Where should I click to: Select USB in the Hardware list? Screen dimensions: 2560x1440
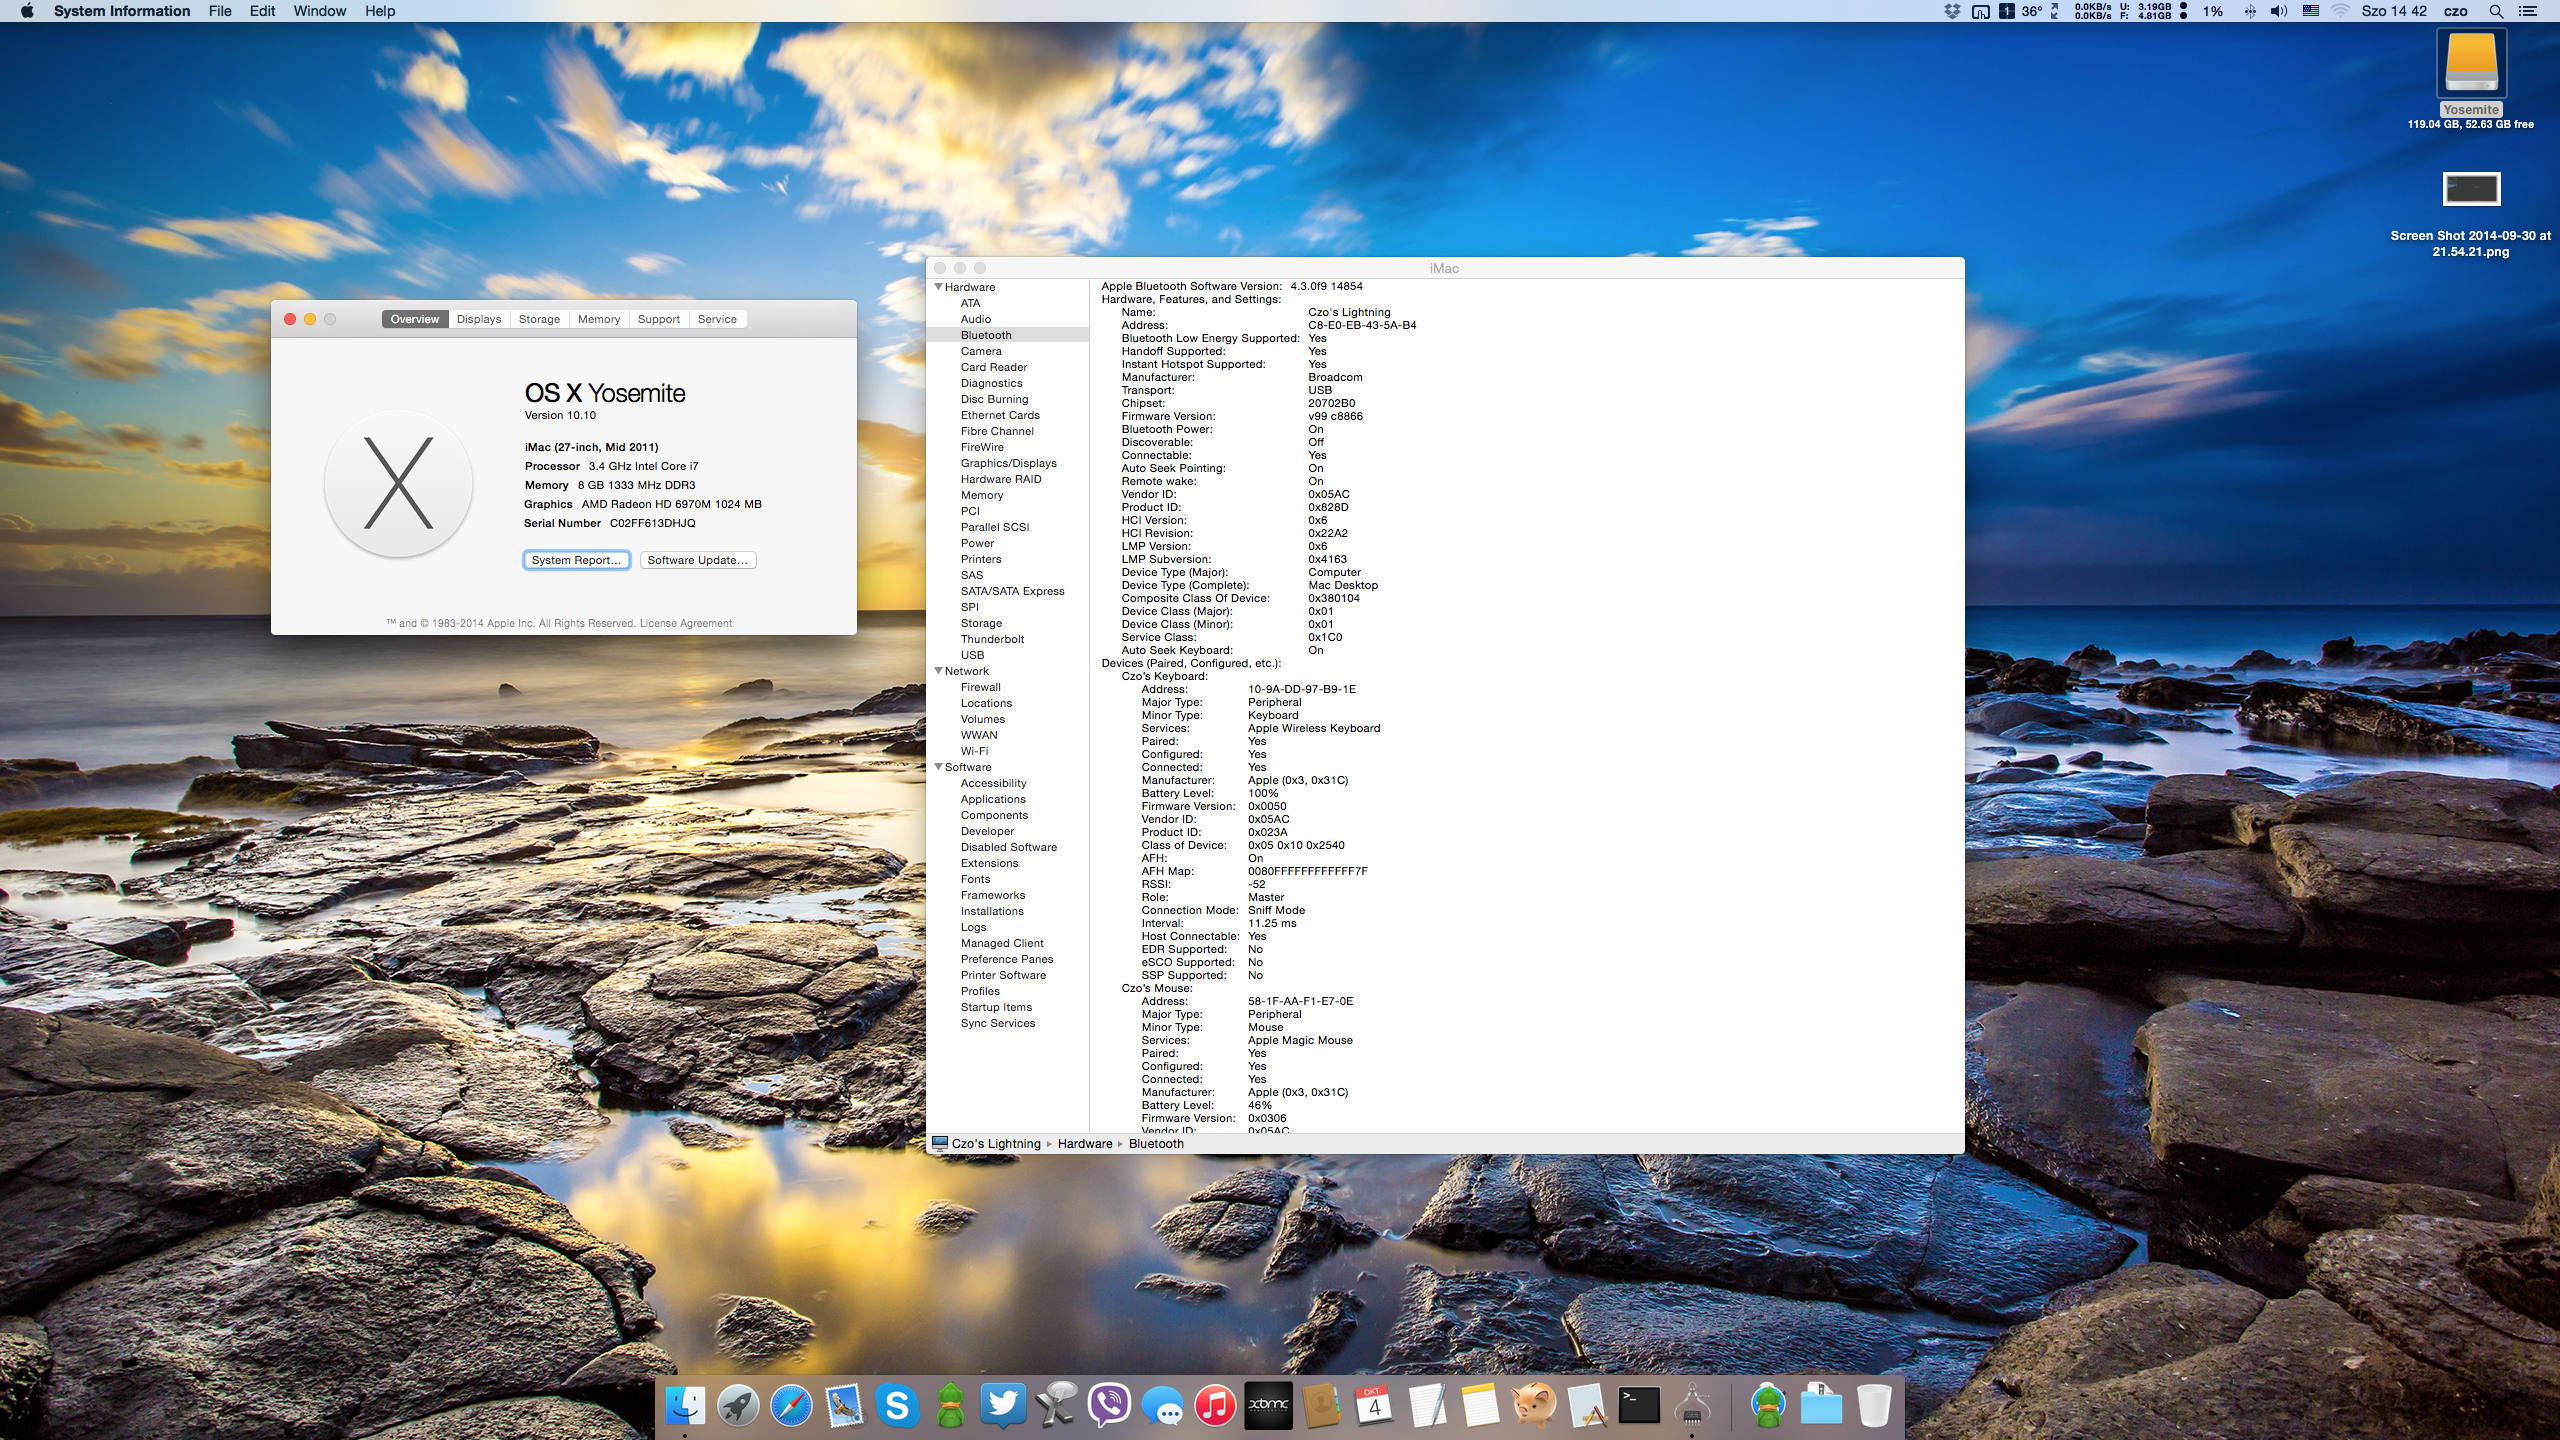point(972,655)
